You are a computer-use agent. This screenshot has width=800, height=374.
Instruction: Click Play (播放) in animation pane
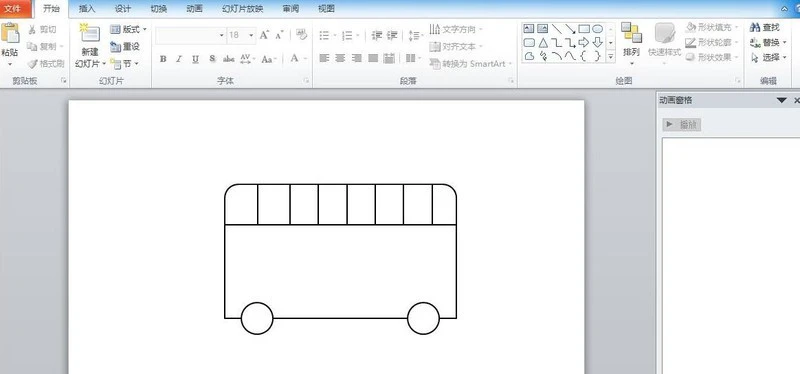[x=682, y=124]
